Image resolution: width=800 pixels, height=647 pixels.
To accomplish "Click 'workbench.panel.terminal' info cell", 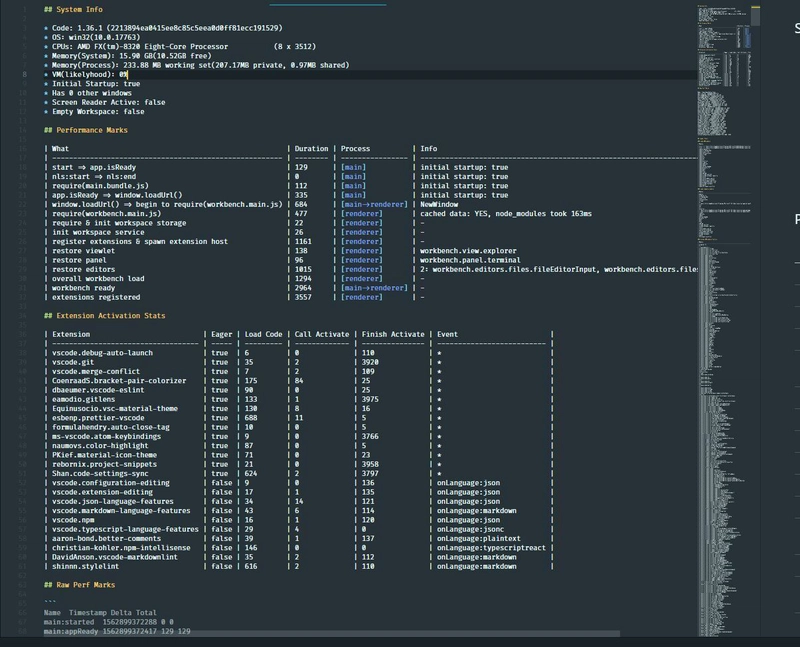I will (x=470, y=260).
